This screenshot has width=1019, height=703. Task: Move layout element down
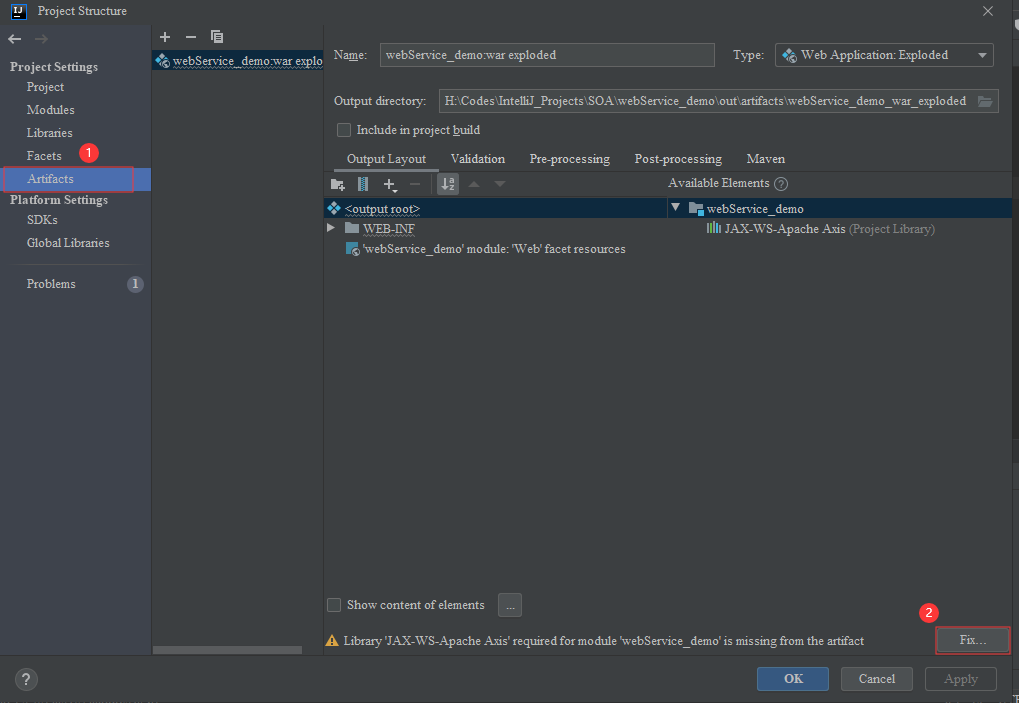pos(500,185)
